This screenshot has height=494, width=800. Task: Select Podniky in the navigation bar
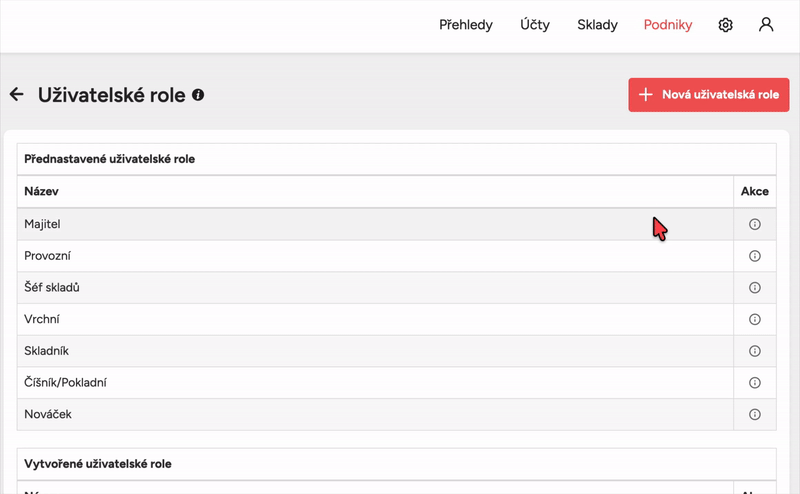coord(668,25)
